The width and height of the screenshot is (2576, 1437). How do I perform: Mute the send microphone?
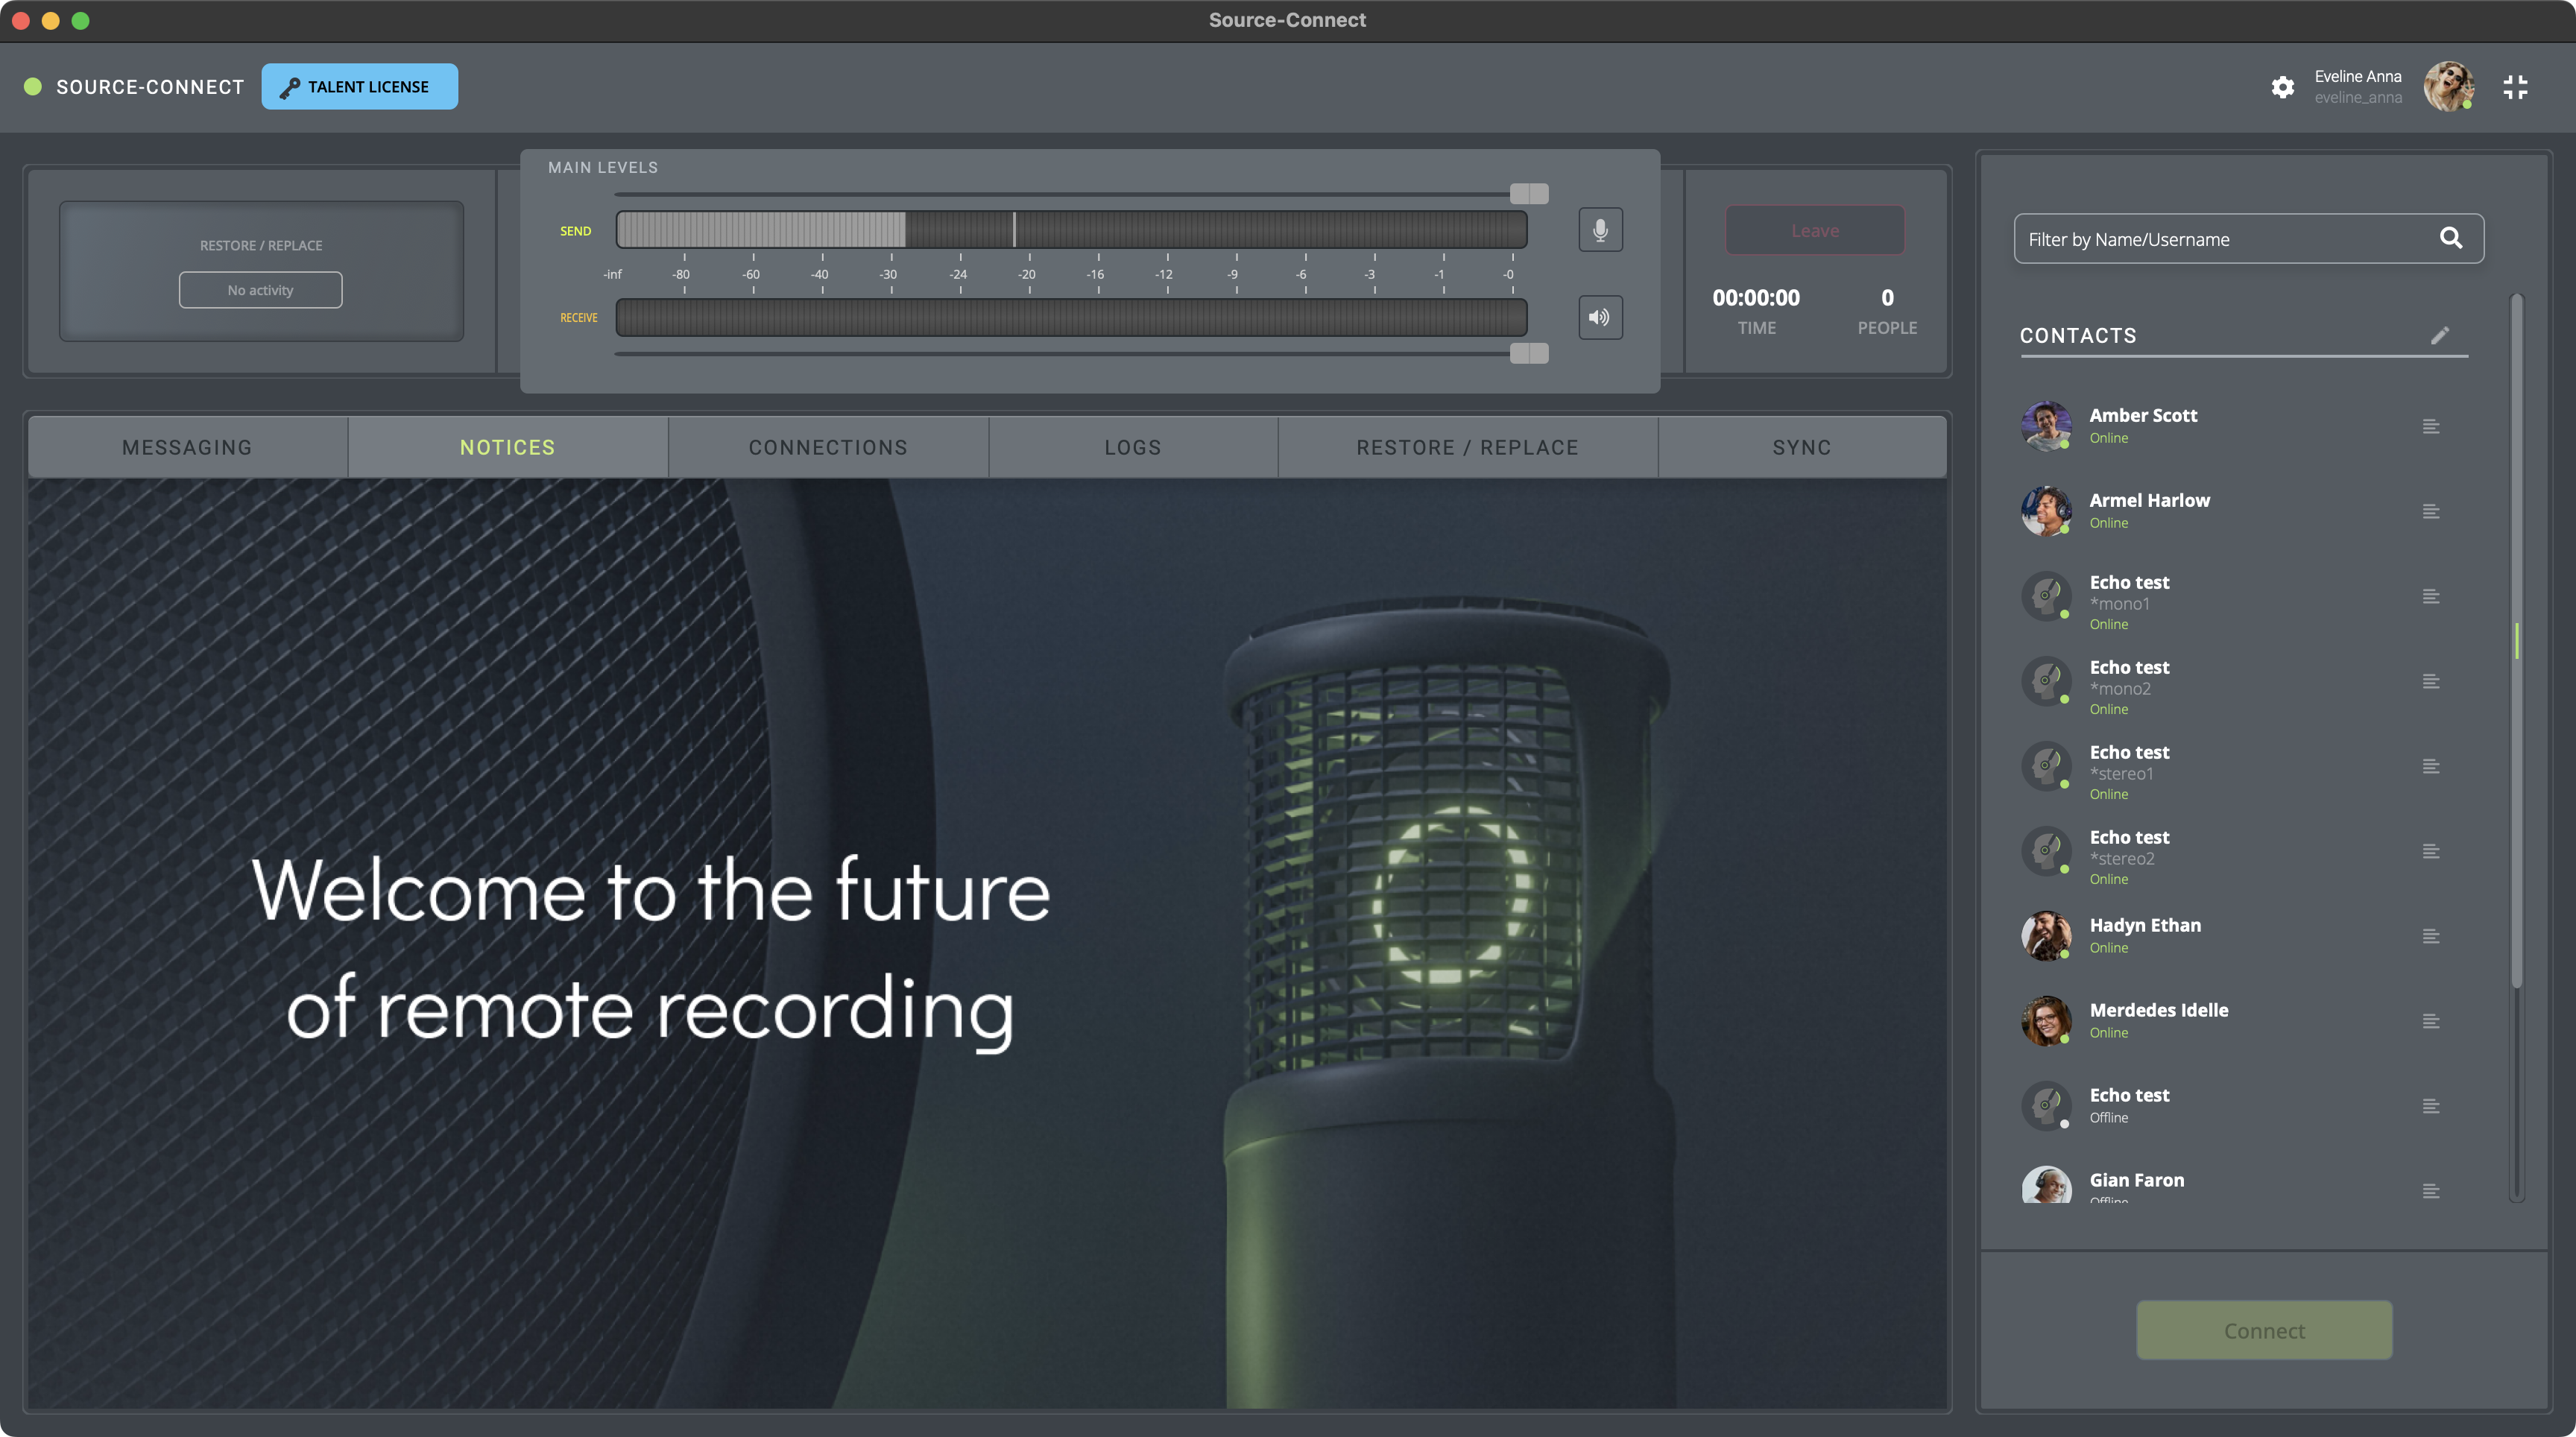[x=1600, y=230]
